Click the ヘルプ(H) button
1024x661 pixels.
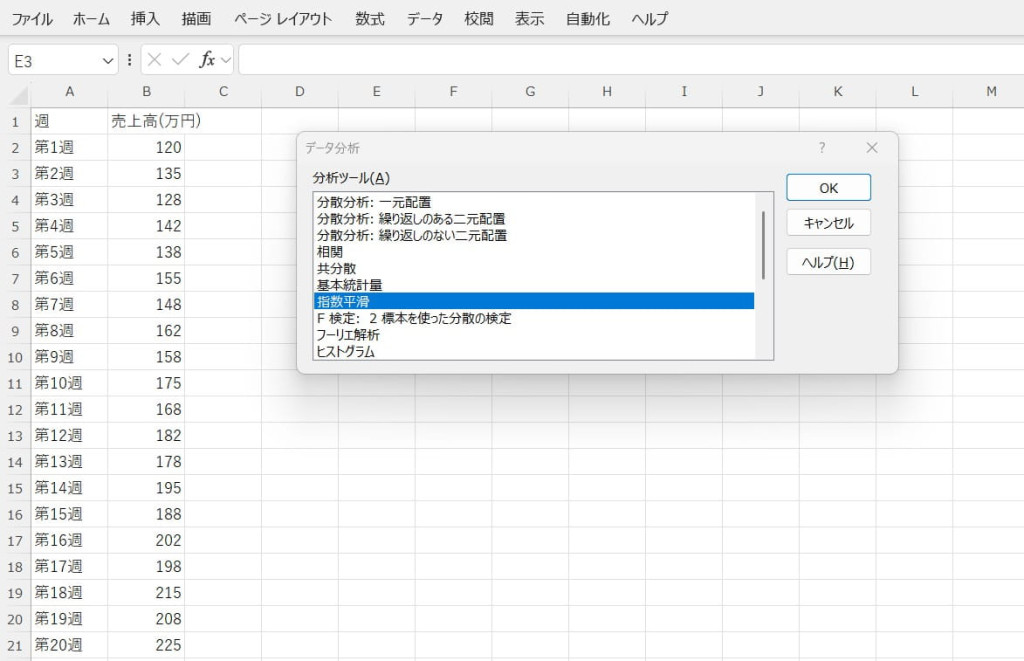[x=828, y=262]
